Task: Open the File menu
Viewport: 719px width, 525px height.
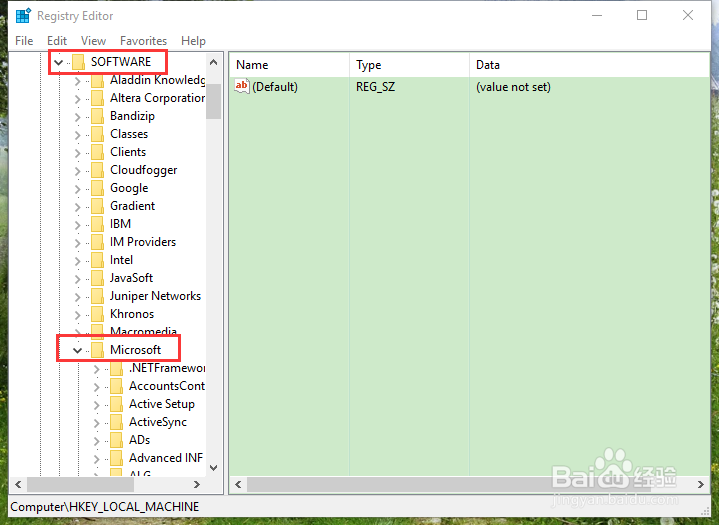Action: 24,41
